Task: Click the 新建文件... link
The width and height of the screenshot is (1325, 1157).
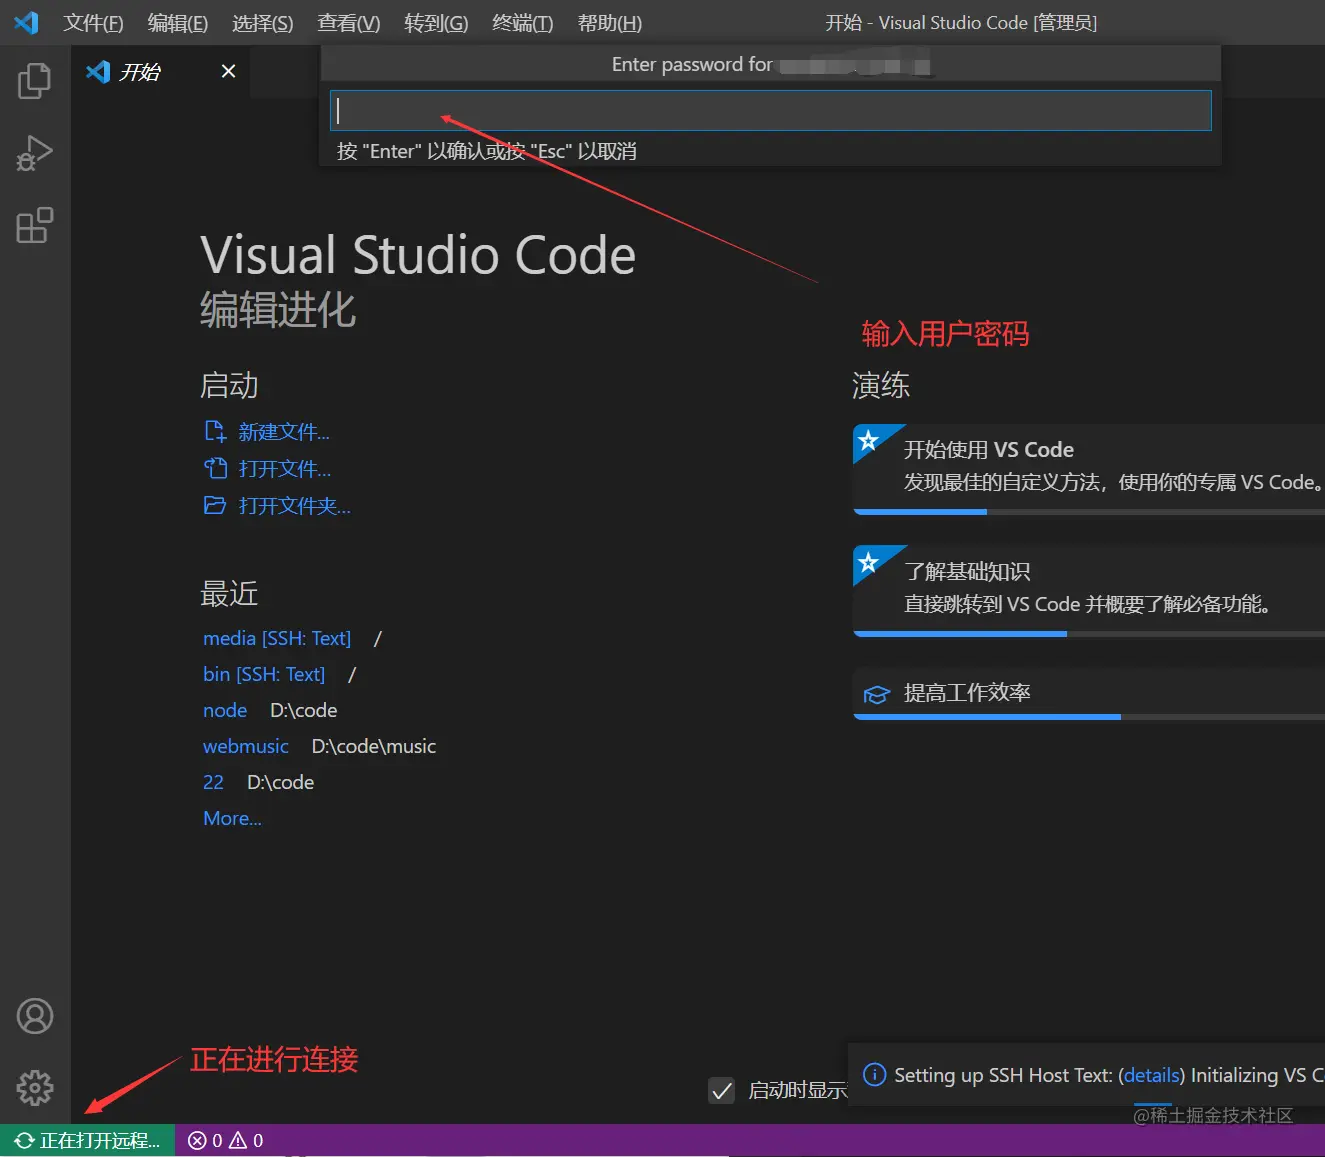Action: click(284, 432)
